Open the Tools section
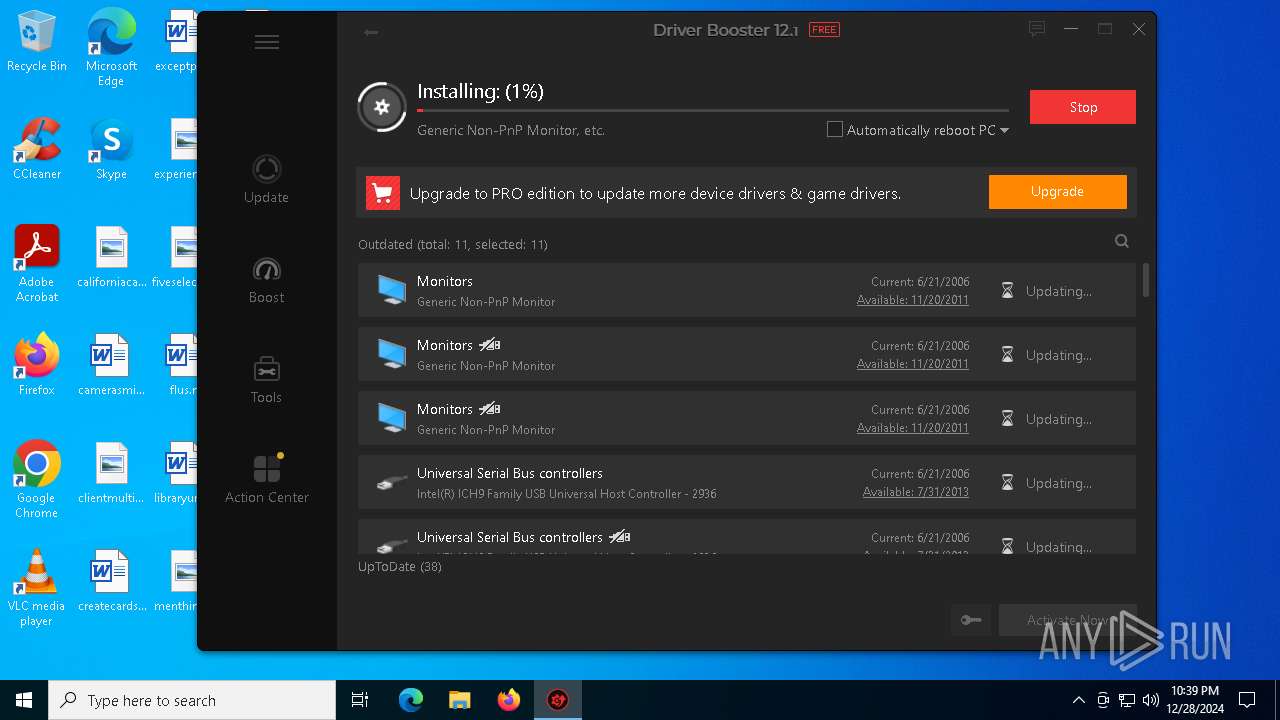This screenshot has width=1280, height=720. coord(266,380)
